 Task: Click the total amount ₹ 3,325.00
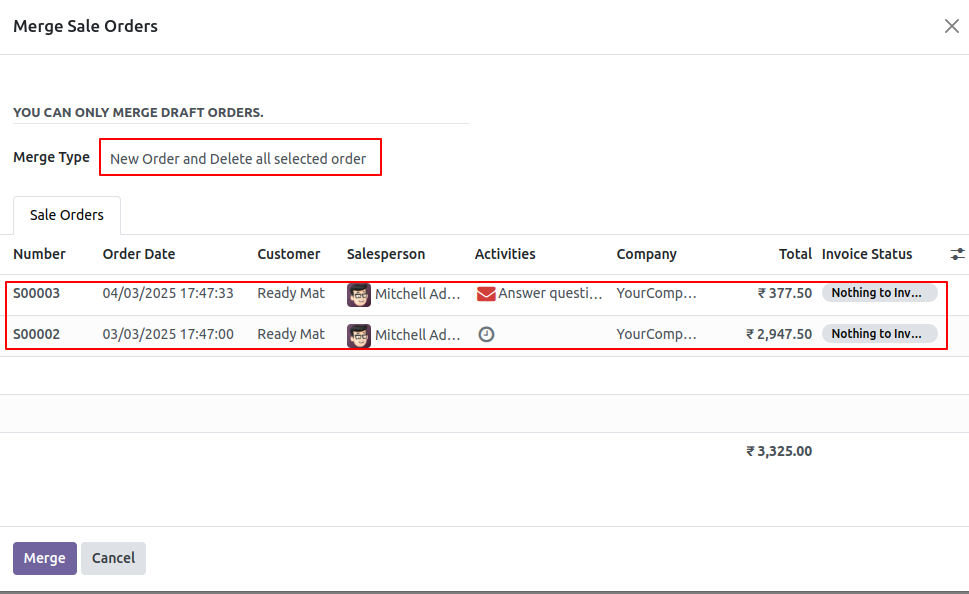779,451
